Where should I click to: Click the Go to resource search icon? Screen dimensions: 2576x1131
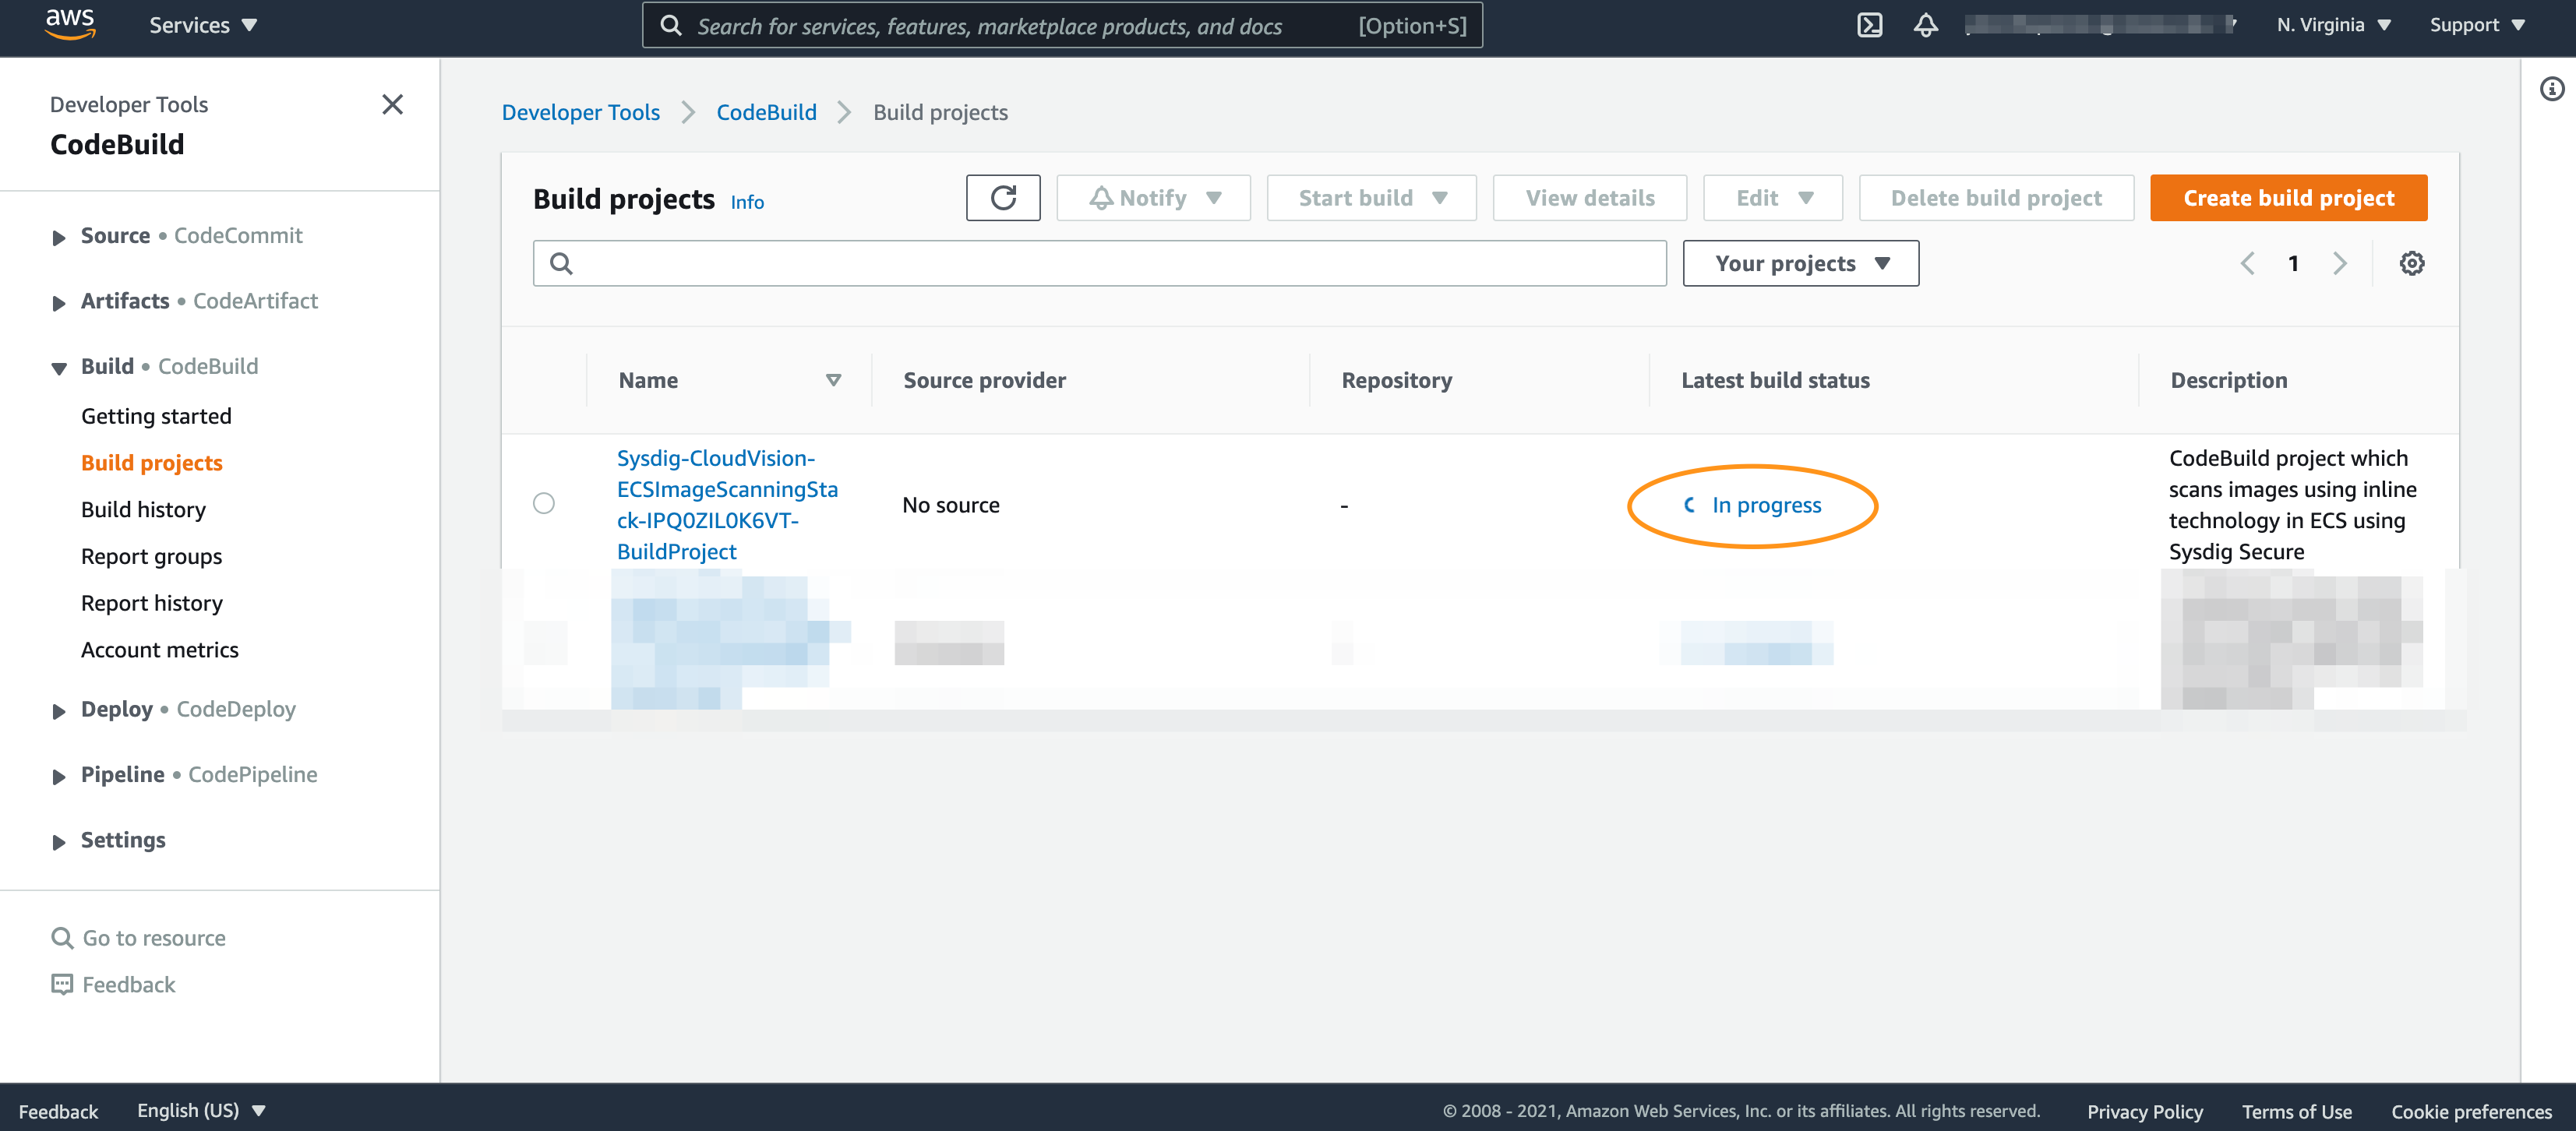[x=62, y=937]
